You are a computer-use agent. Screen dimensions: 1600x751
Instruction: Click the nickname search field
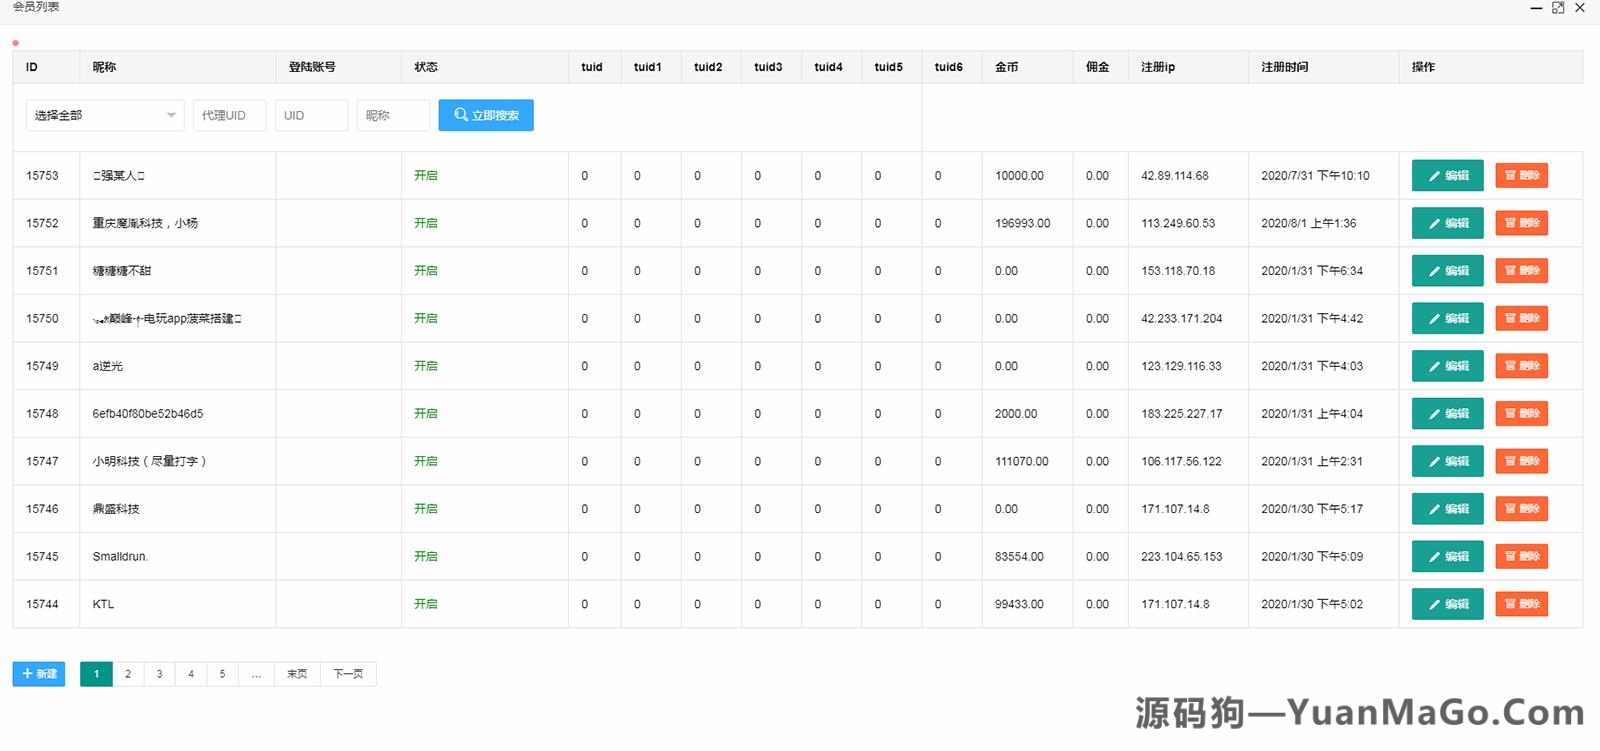pyautogui.click(x=393, y=115)
